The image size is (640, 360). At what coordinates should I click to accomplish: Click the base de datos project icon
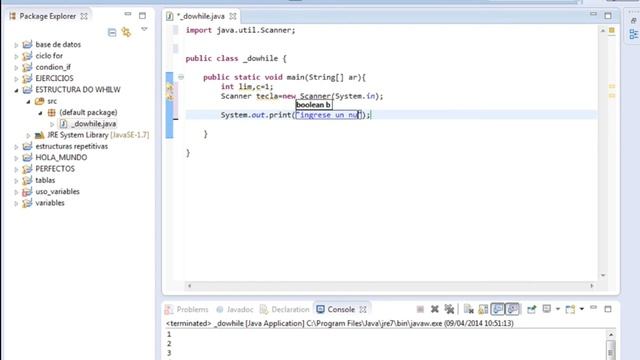(27, 44)
